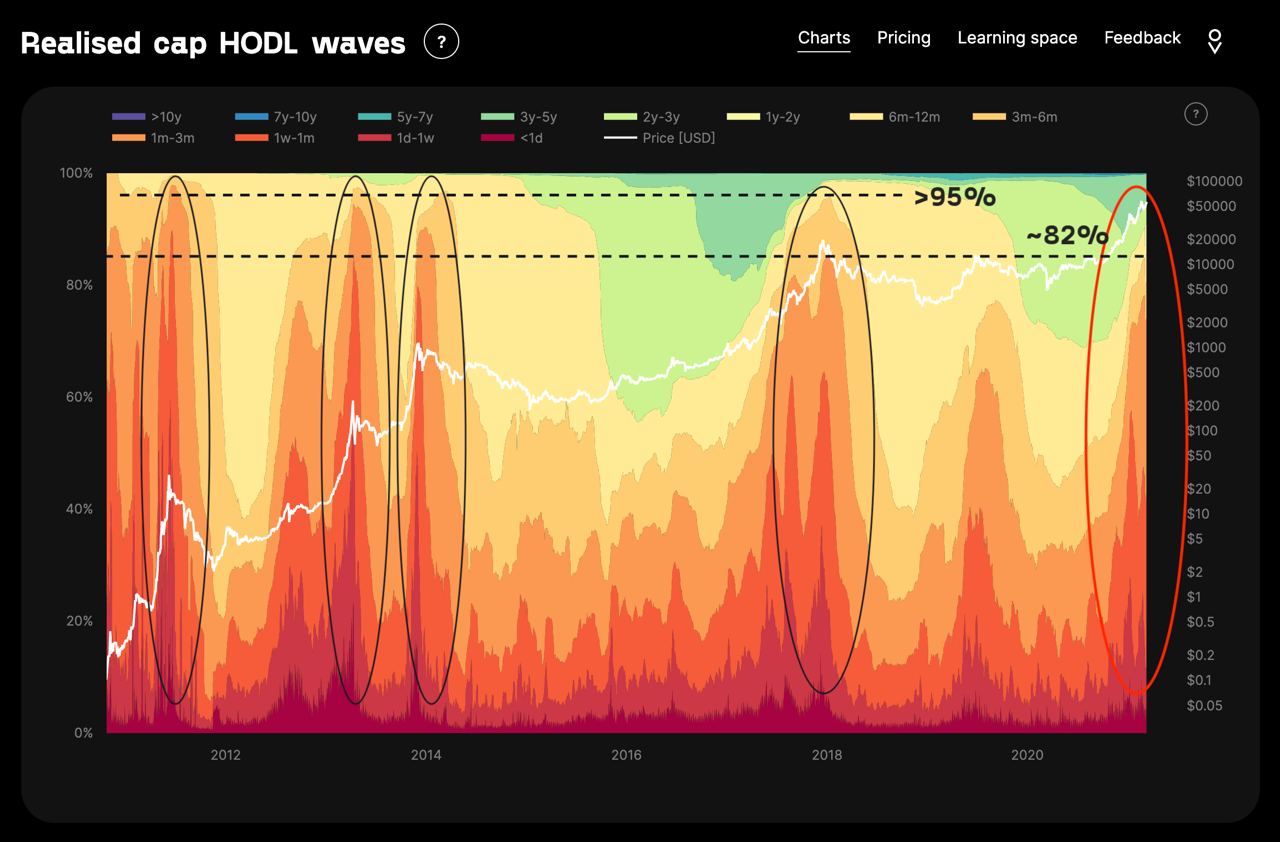Open the location pin icon in header

coord(1215,40)
